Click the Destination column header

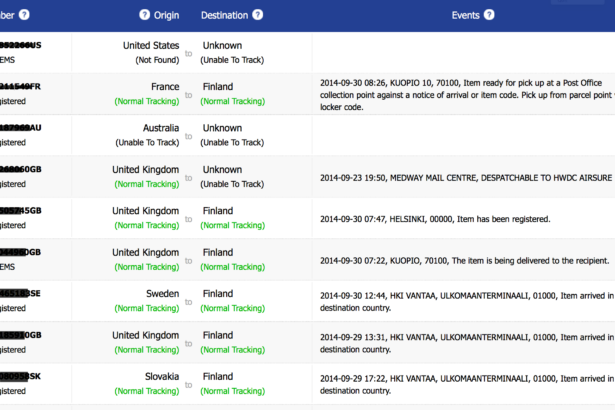click(x=224, y=15)
